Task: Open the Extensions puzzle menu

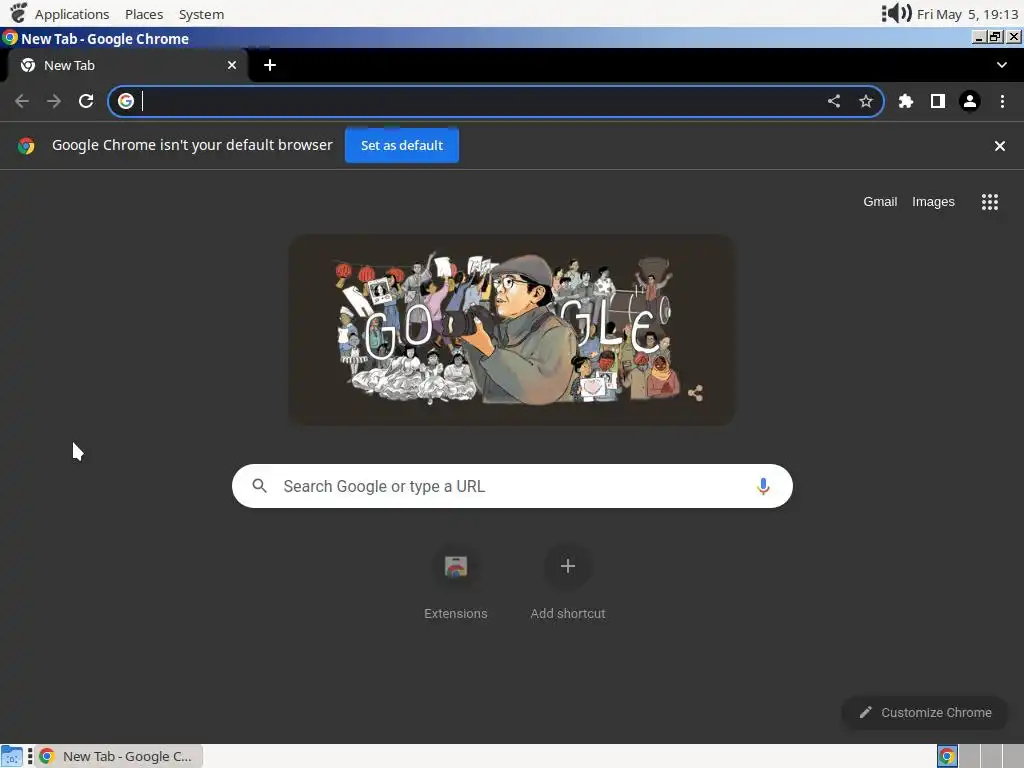Action: pos(906,101)
